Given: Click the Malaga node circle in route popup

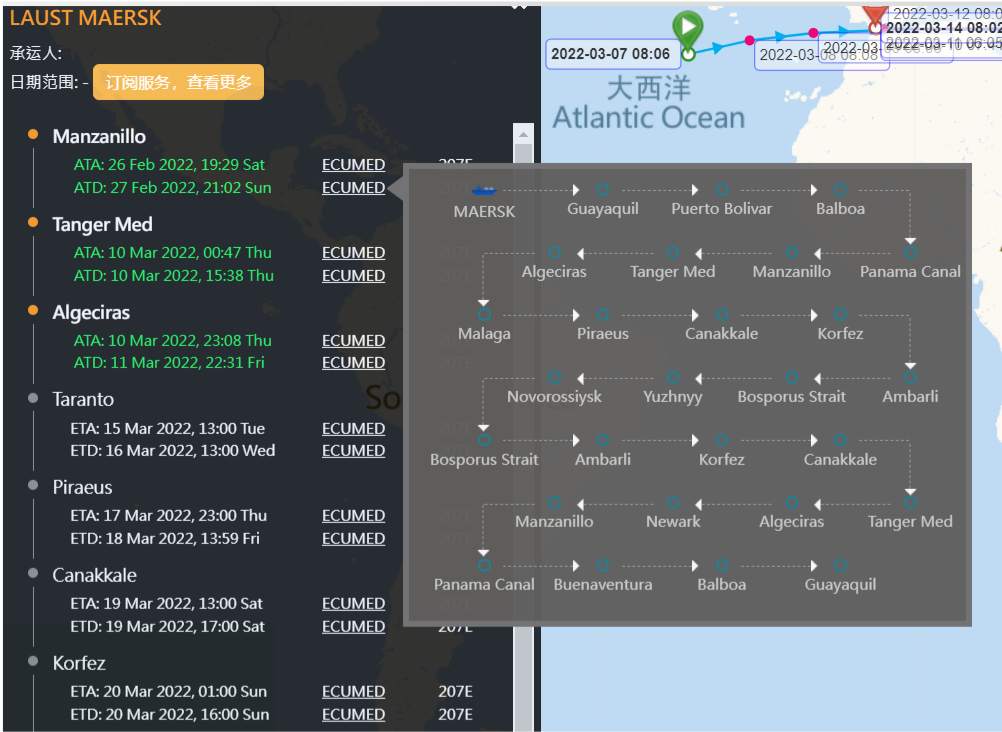Looking at the screenshot, I should [x=484, y=315].
